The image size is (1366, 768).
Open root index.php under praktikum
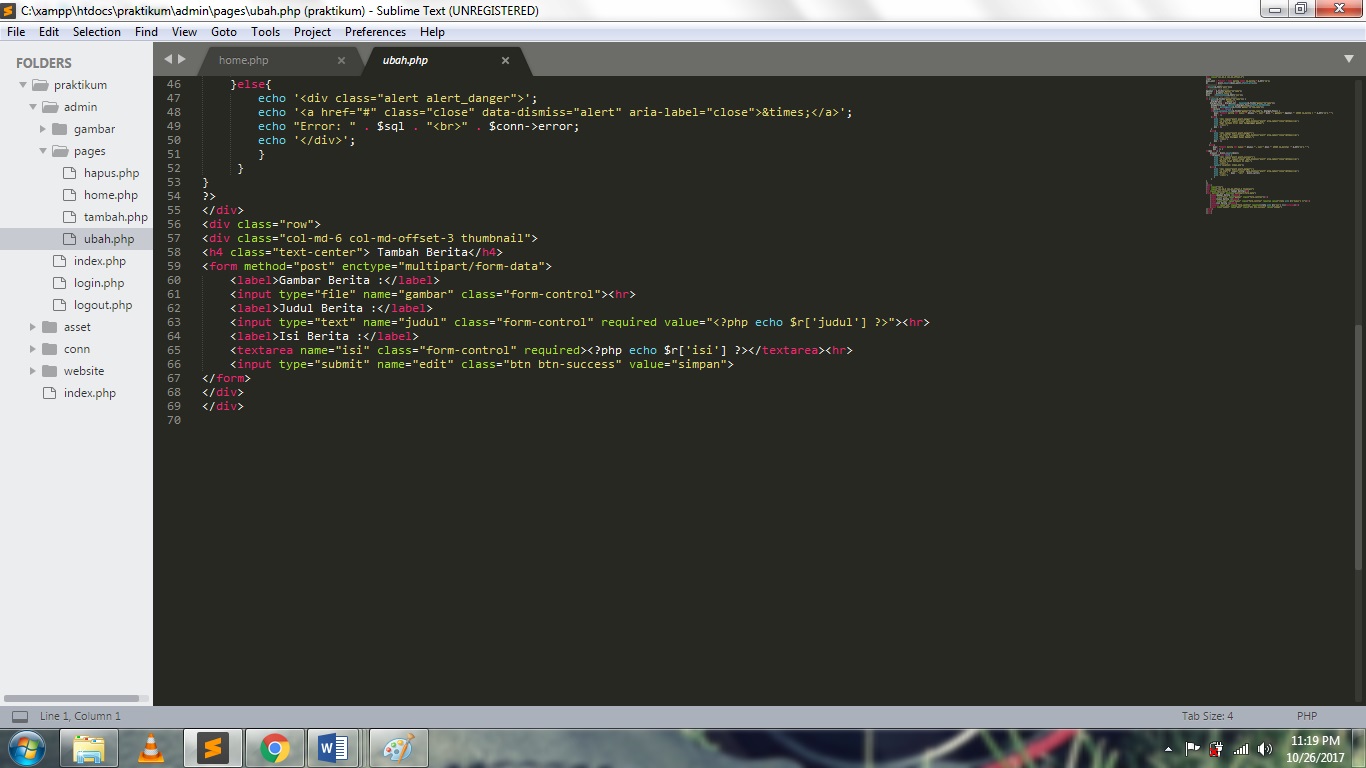click(x=90, y=393)
